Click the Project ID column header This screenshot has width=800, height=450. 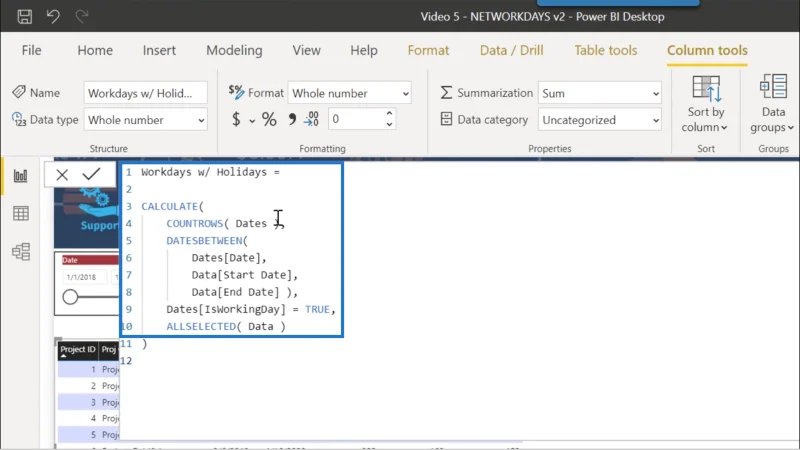click(78, 349)
